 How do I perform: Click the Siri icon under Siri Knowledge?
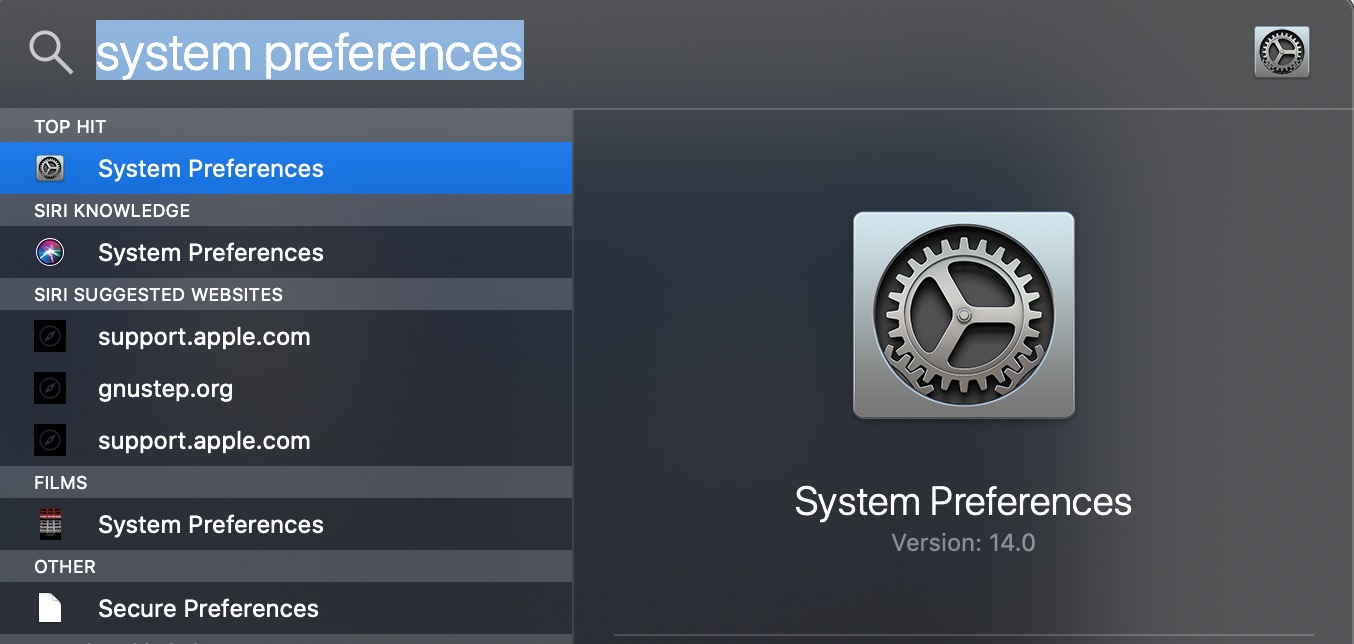coord(50,252)
